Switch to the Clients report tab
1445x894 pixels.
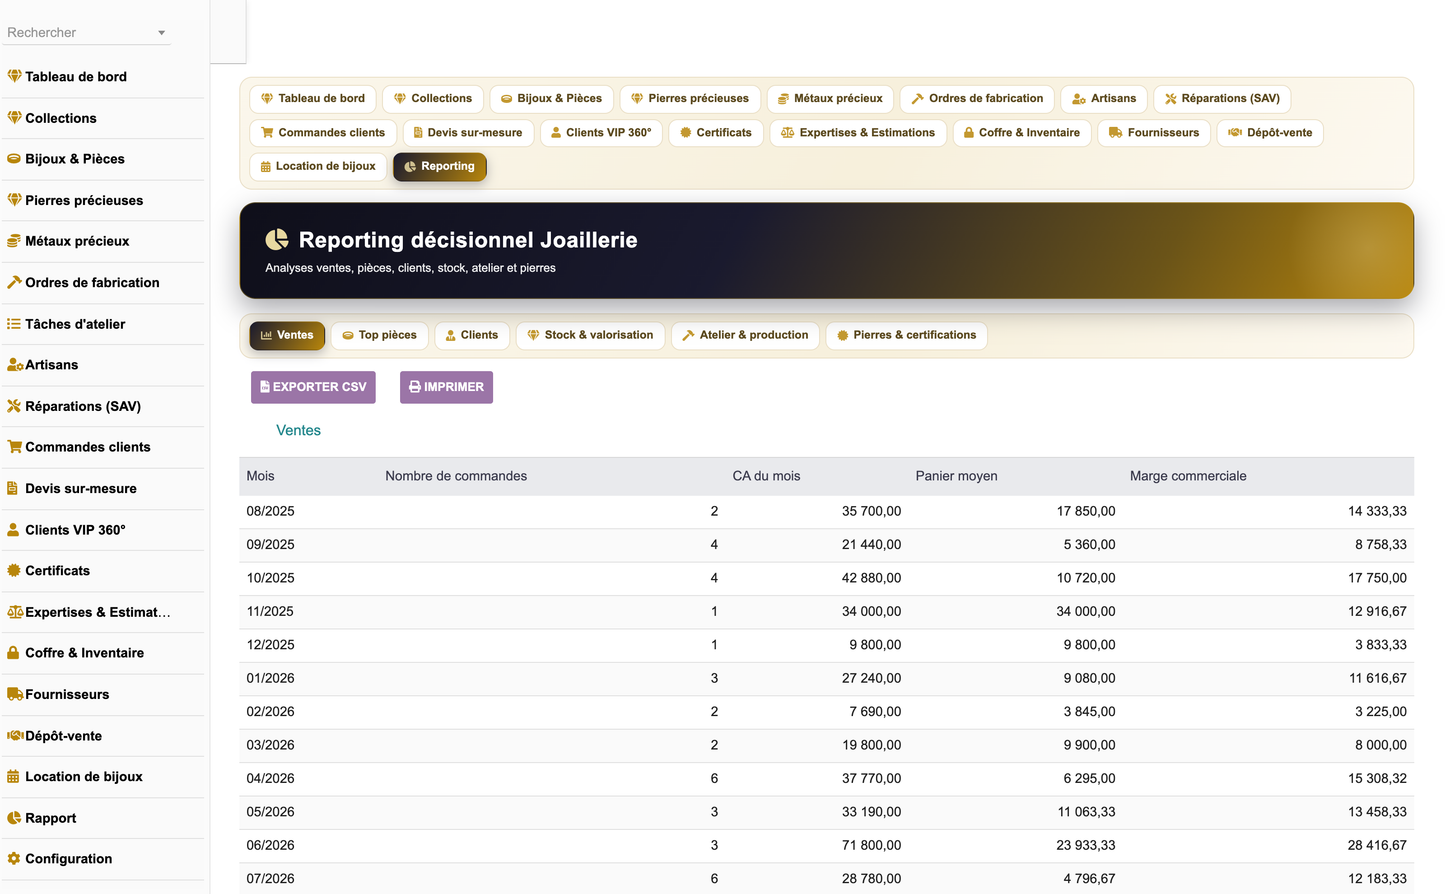[471, 335]
